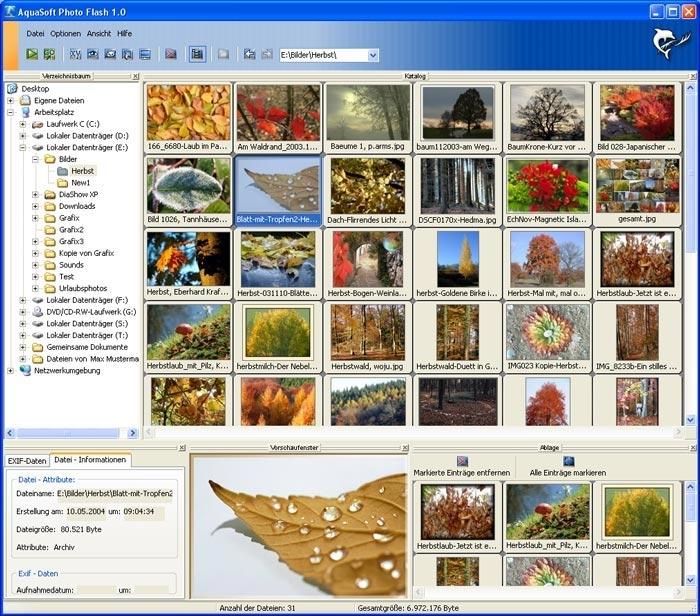Click the XY rename icon in toolbar
Screen dimensions: 700x616
click(76, 54)
